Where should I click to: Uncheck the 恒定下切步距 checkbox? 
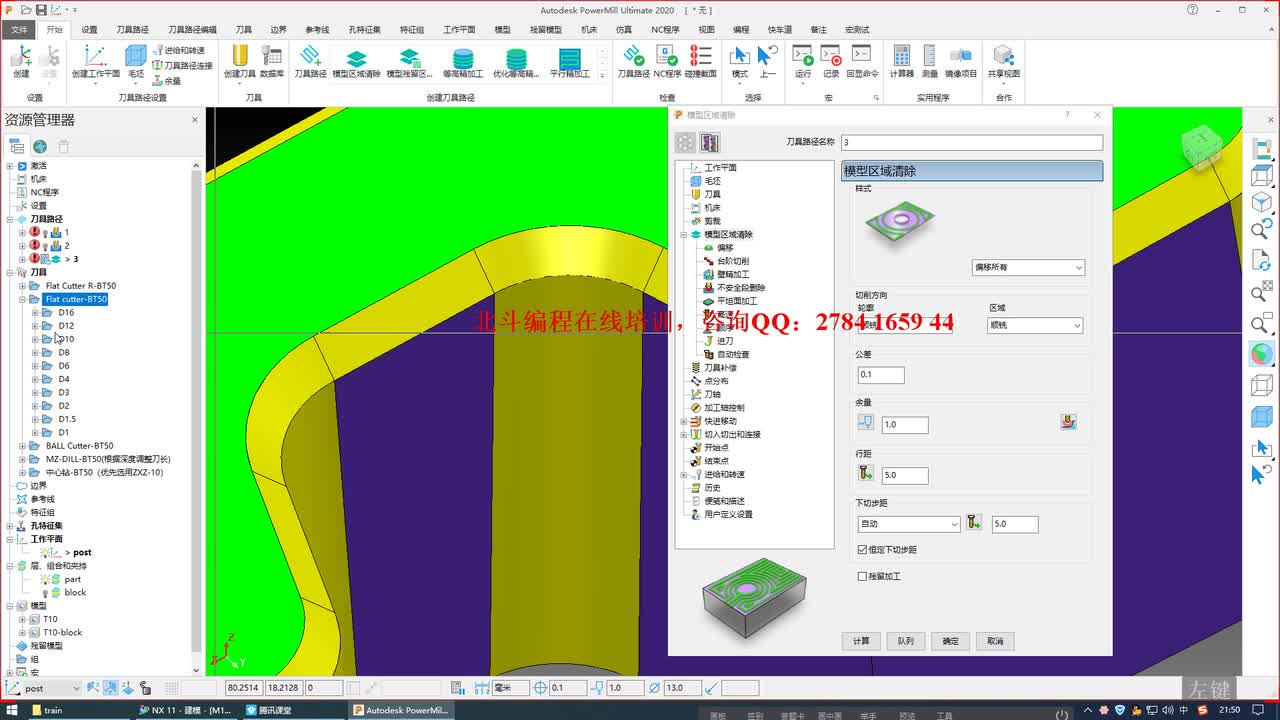click(862, 549)
